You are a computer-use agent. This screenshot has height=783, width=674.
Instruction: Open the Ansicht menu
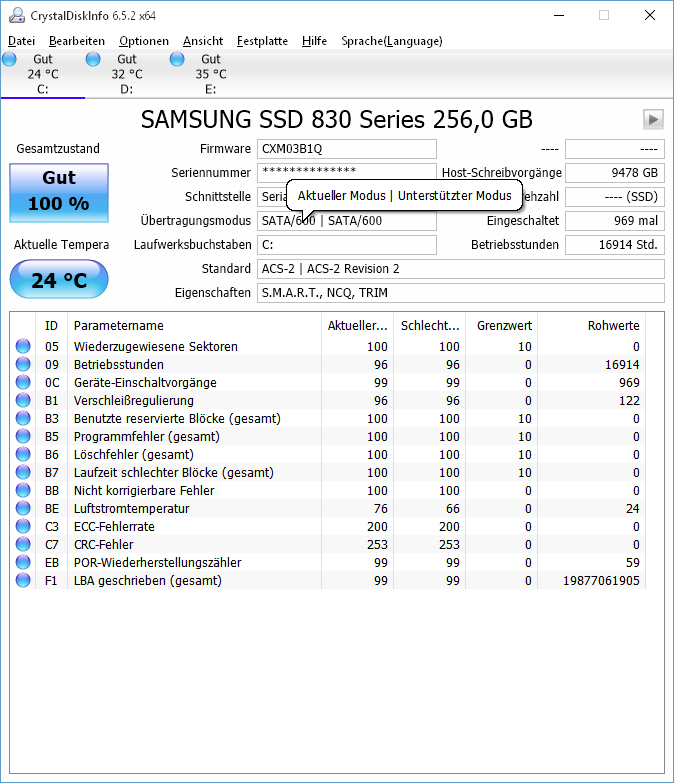[203, 41]
